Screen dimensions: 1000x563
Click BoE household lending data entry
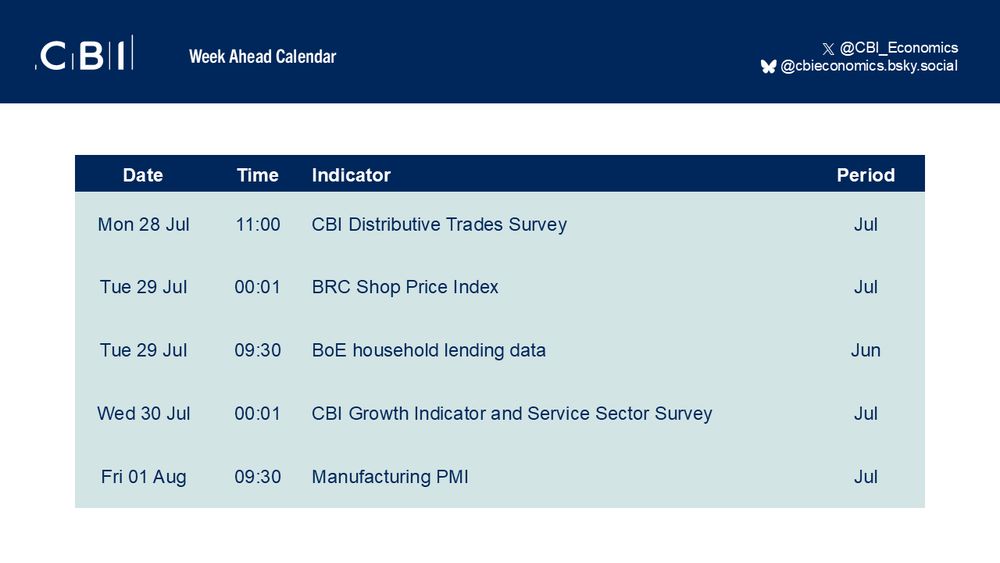tap(429, 350)
